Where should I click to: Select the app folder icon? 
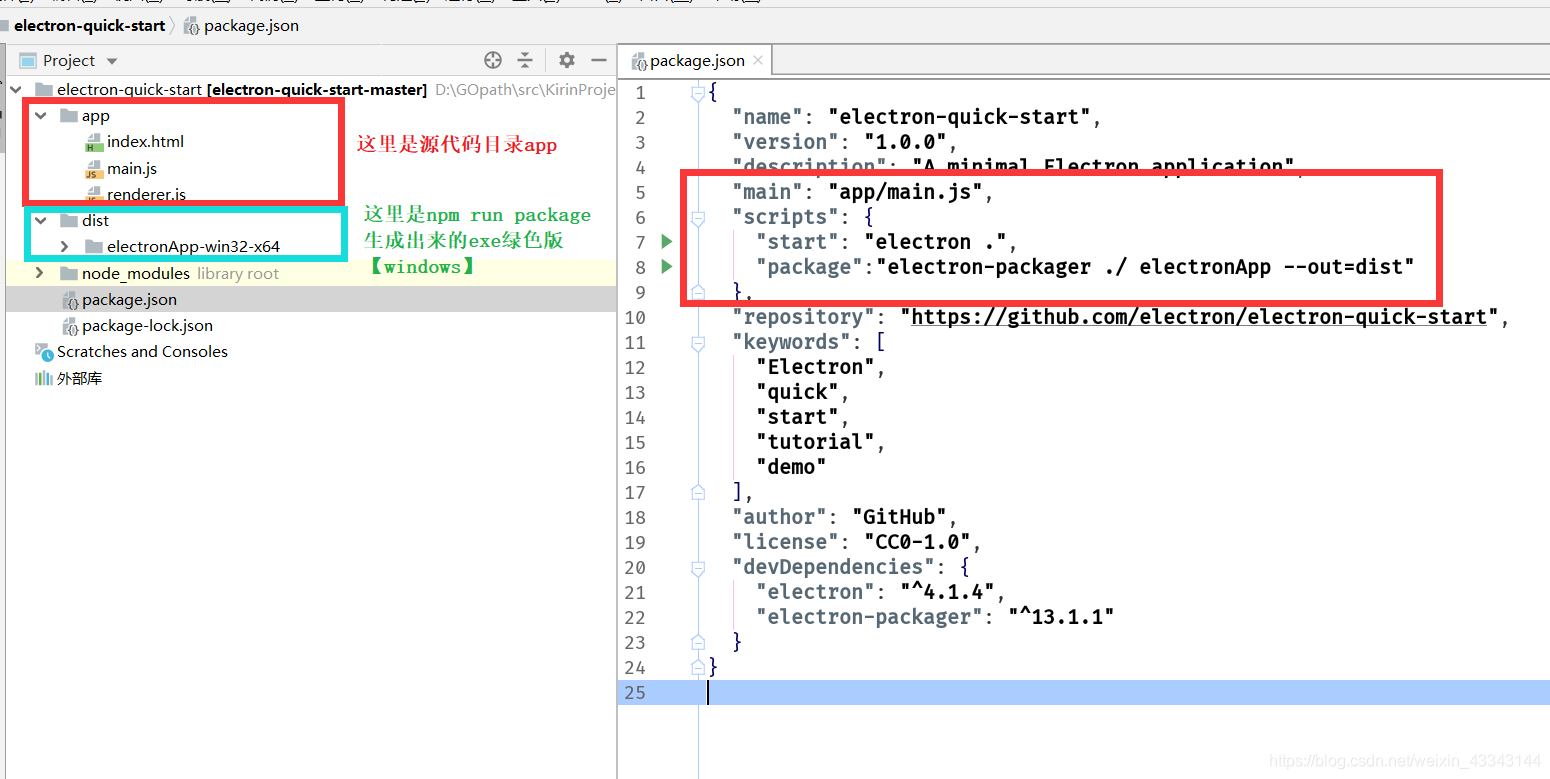69,116
